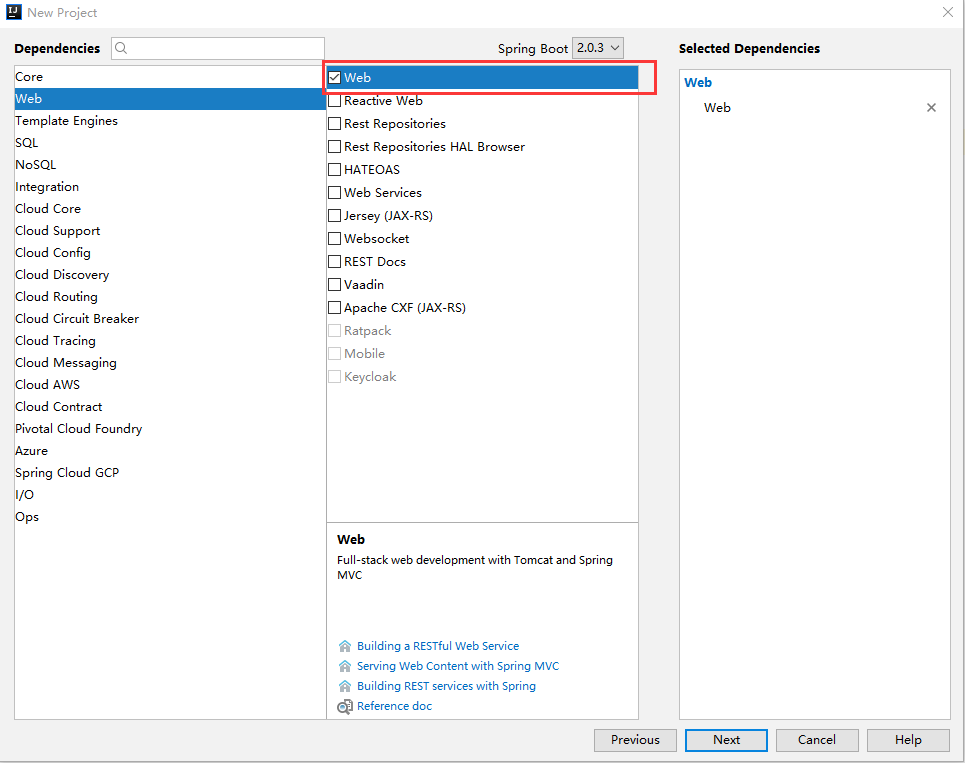Enable the Websocket dependency checkbox
Screen dimensions: 965x763
coord(334,239)
